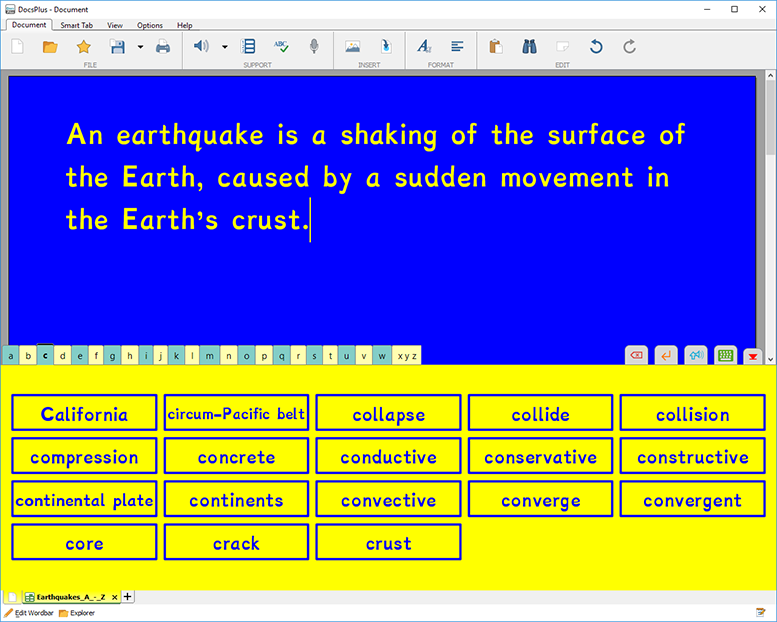The width and height of the screenshot is (777, 622).
Task: Run the spell checker tool
Action: click(282, 46)
